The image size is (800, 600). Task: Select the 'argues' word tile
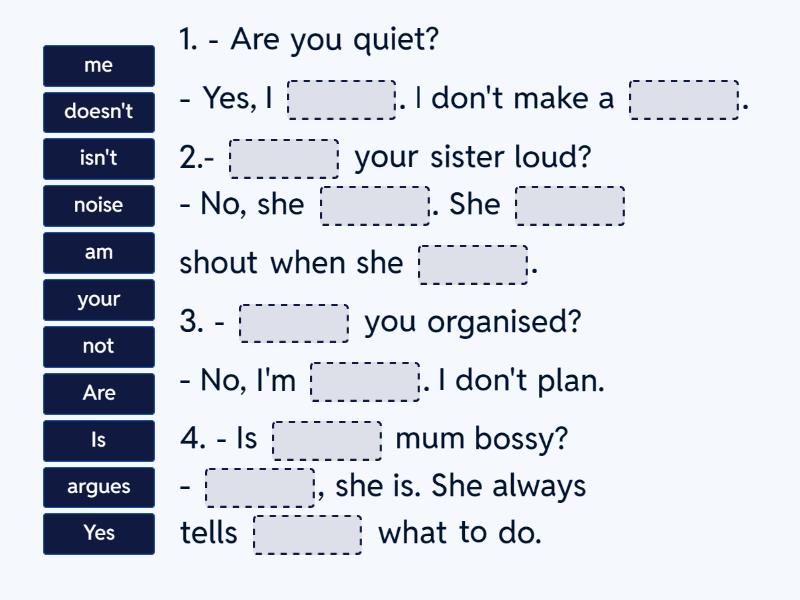point(99,488)
